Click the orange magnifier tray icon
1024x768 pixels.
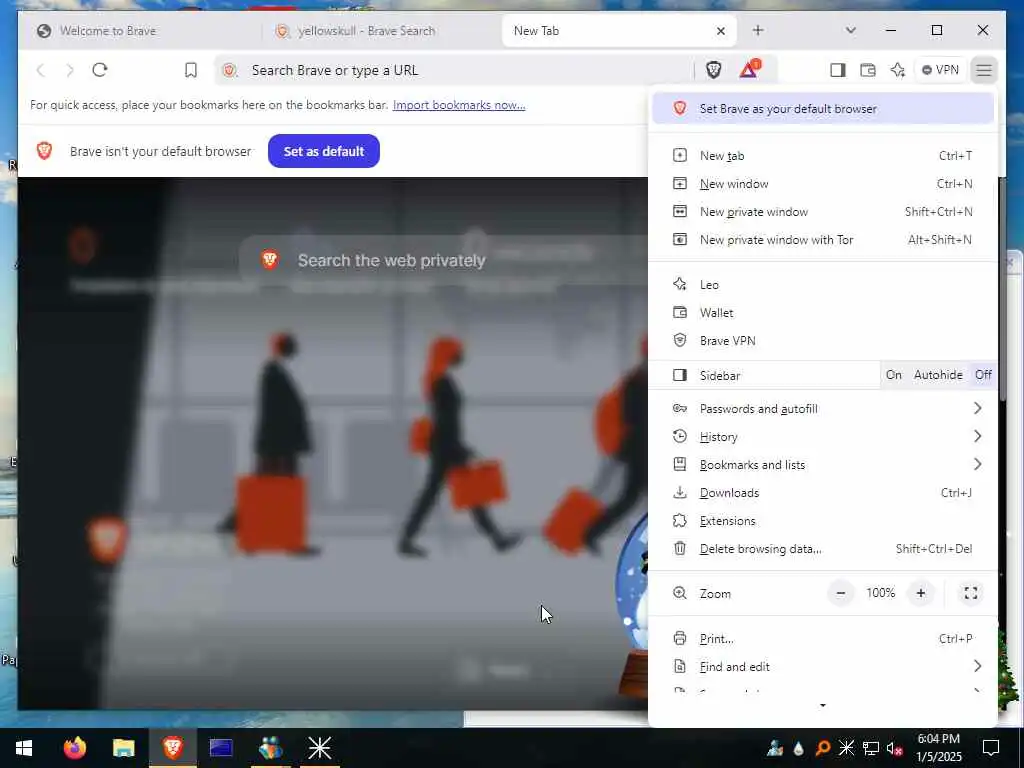[822, 748]
